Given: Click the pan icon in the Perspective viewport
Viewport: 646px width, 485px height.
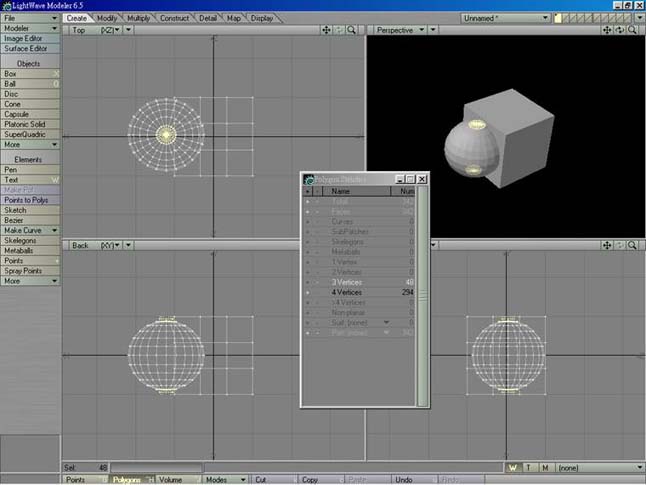Looking at the screenshot, I should [x=607, y=30].
